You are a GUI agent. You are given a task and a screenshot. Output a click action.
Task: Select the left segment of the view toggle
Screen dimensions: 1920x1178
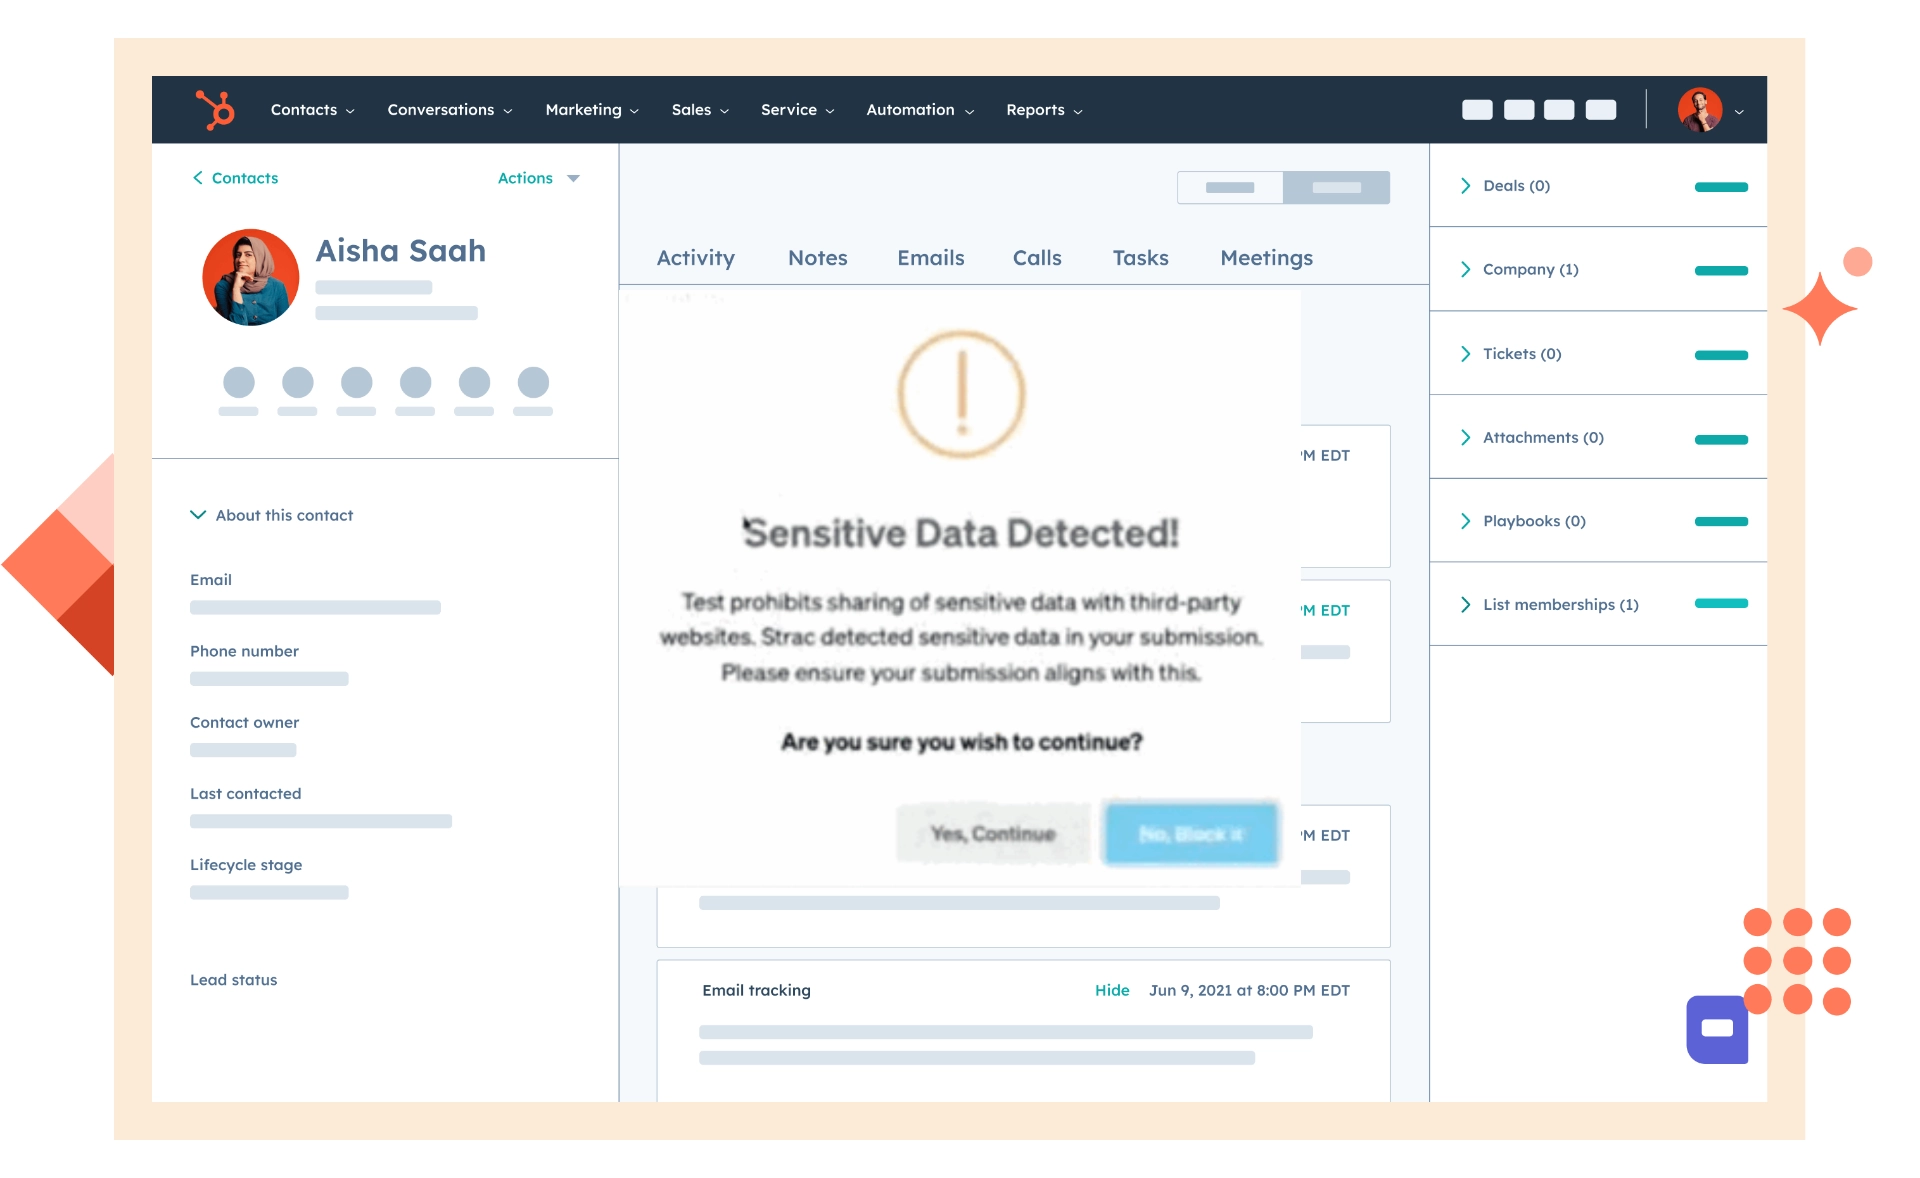pos(1230,187)
